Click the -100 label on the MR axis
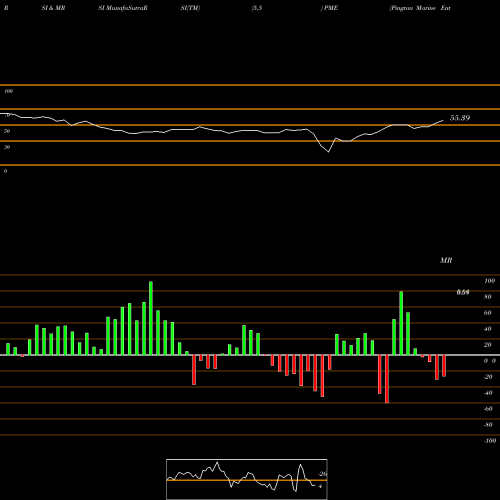The width and height of the screenshot is (500, 500). click(489, 441)
